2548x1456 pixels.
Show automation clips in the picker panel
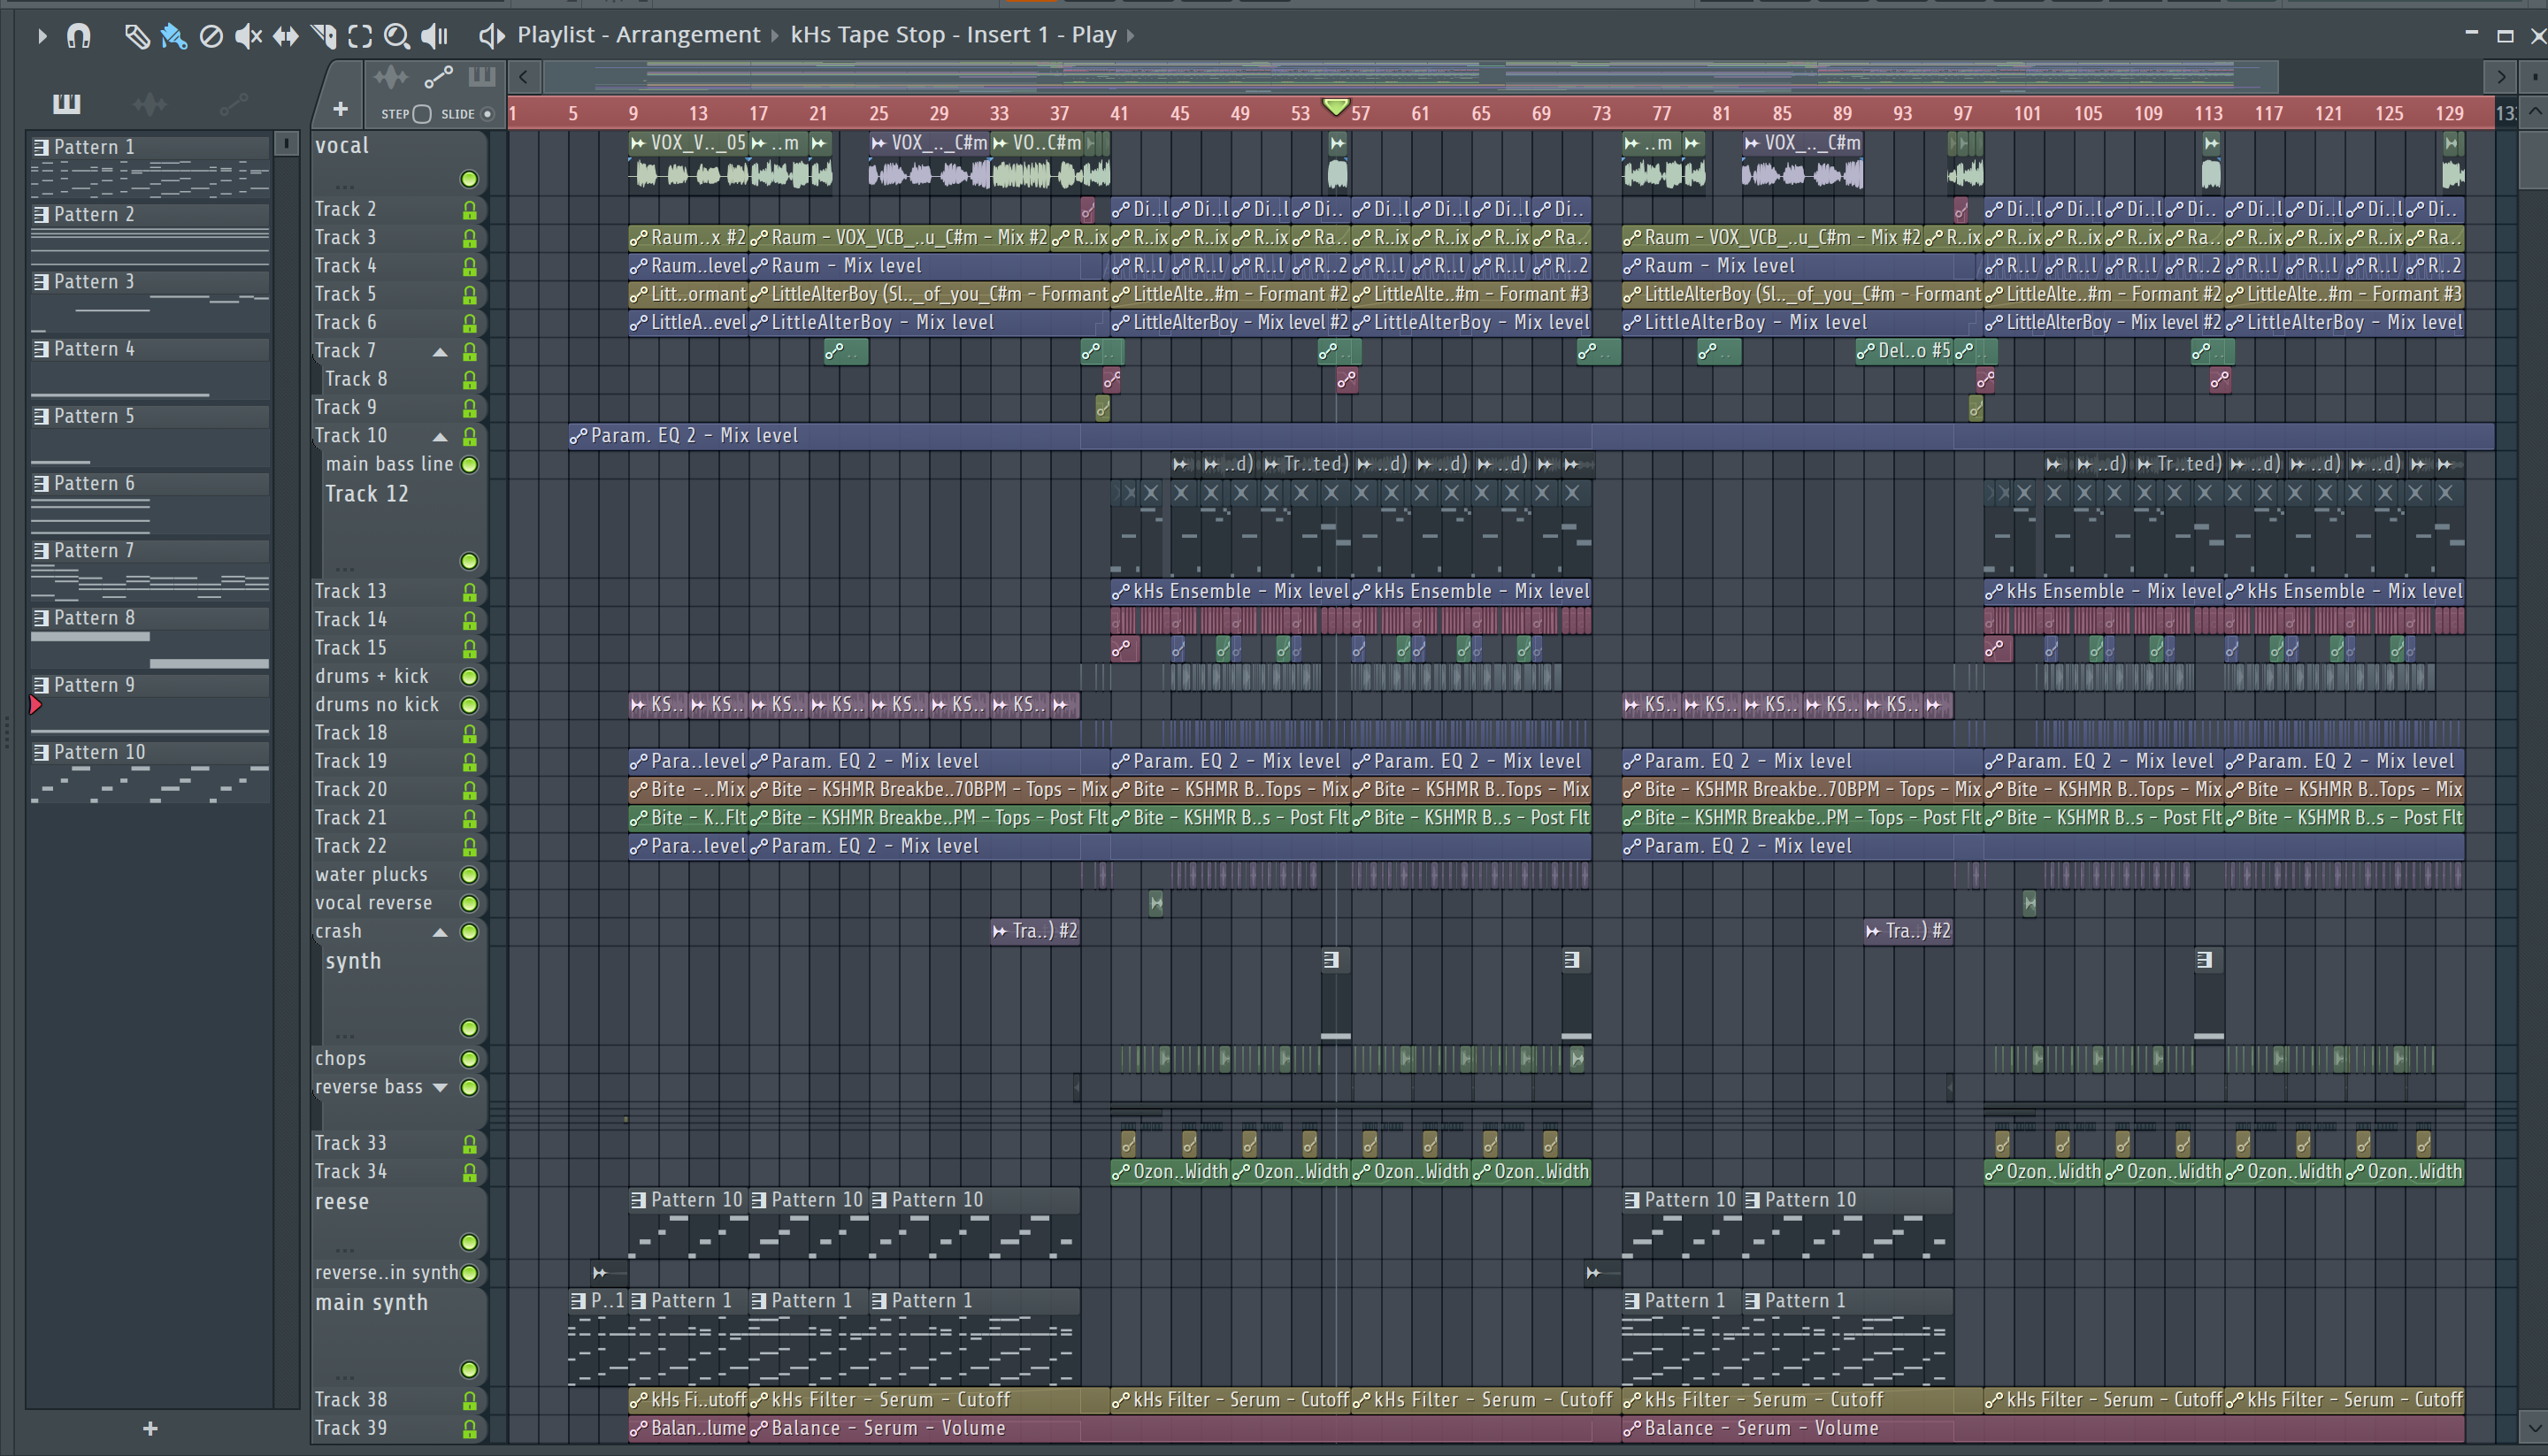[232, 103]
